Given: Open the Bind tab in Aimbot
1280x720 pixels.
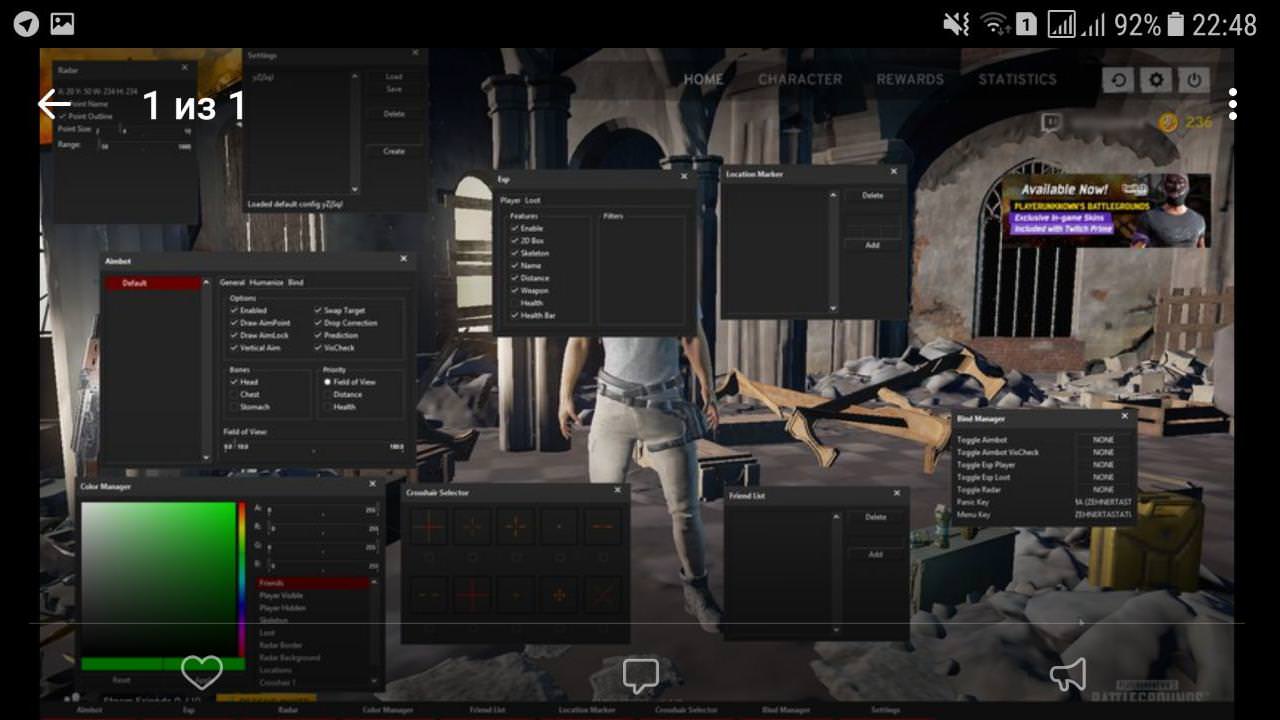Looking at the screenshot, I should click(x=295, y=283).
